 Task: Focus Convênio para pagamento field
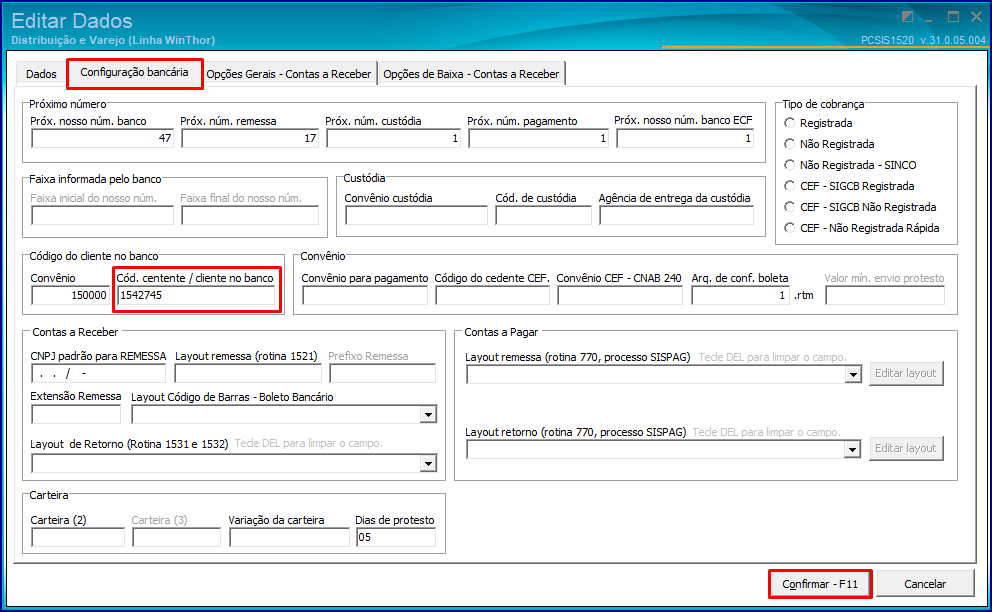tap(365, 295)
